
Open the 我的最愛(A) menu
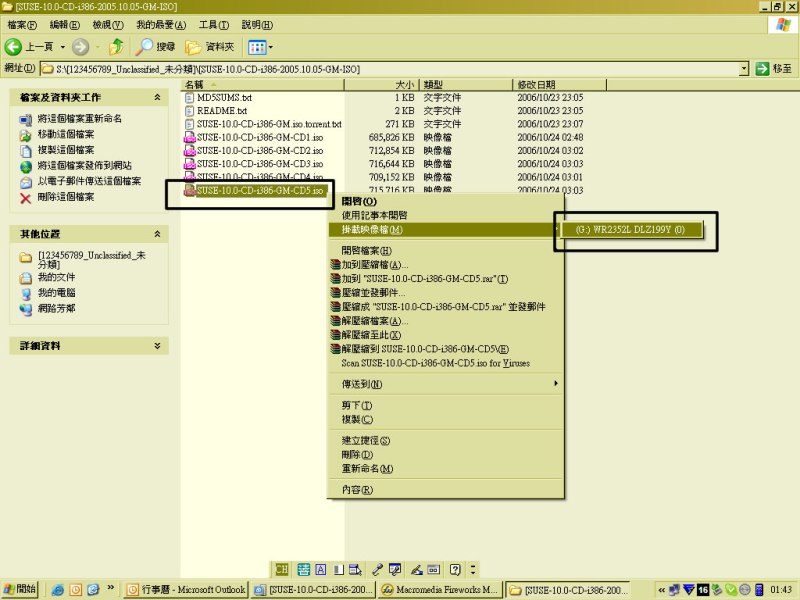pos(161,24)
